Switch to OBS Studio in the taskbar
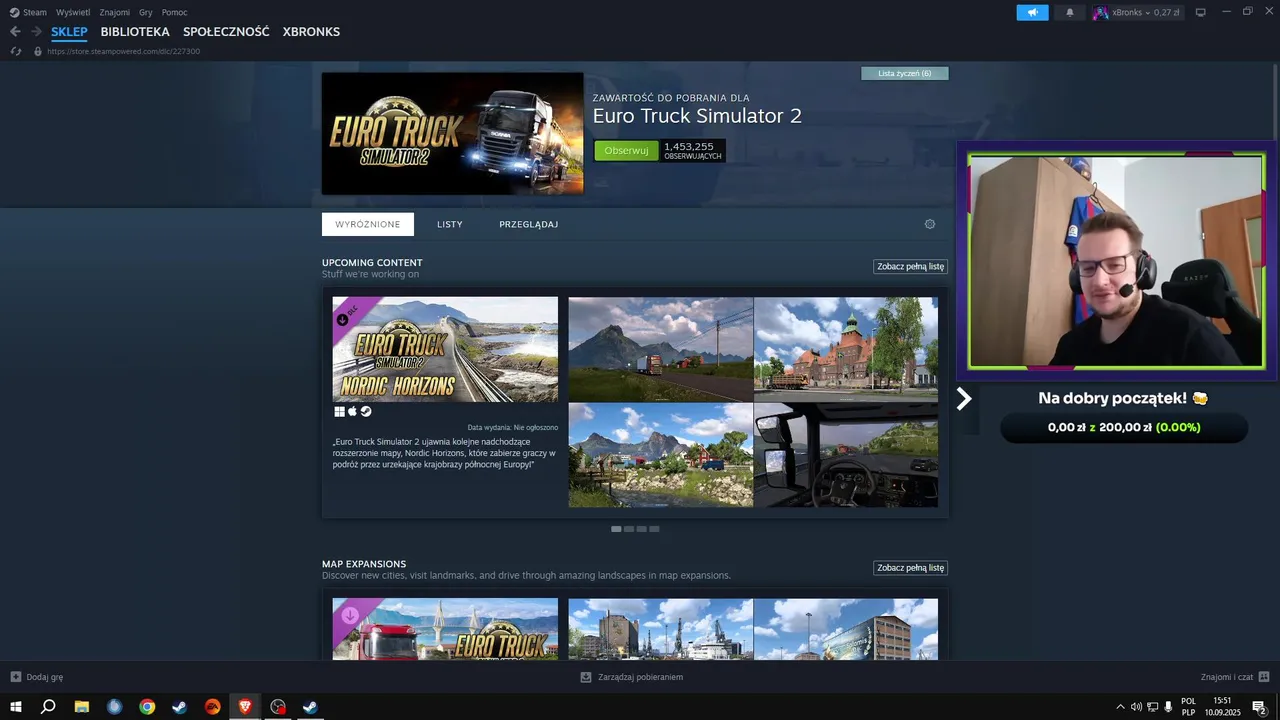 (x=278, y=707)
